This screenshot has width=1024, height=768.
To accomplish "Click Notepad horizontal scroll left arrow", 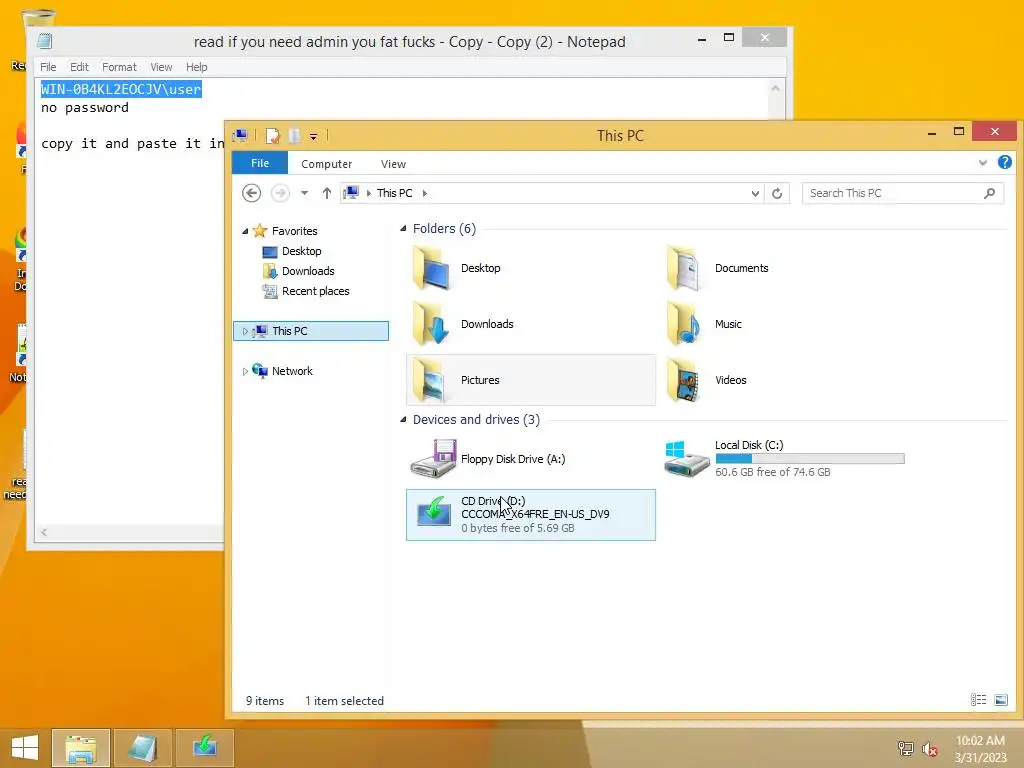I will (x=44, y=532).
